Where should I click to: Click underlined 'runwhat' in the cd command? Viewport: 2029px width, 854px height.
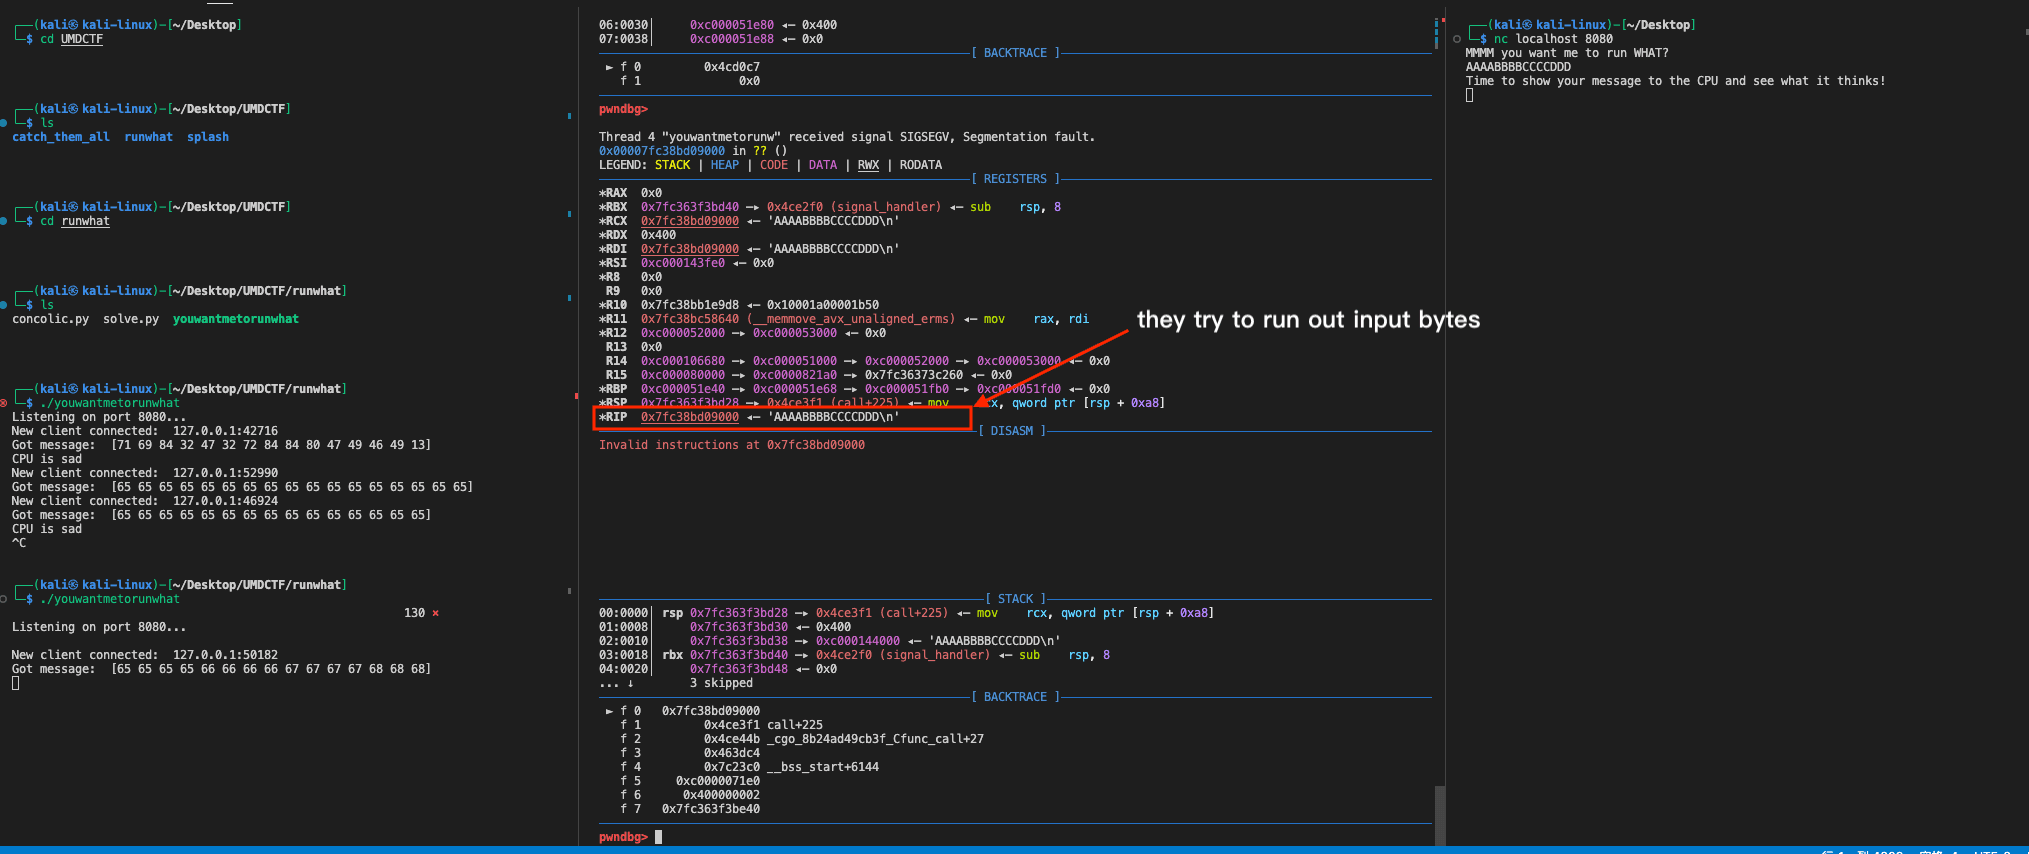coord(86,221)
